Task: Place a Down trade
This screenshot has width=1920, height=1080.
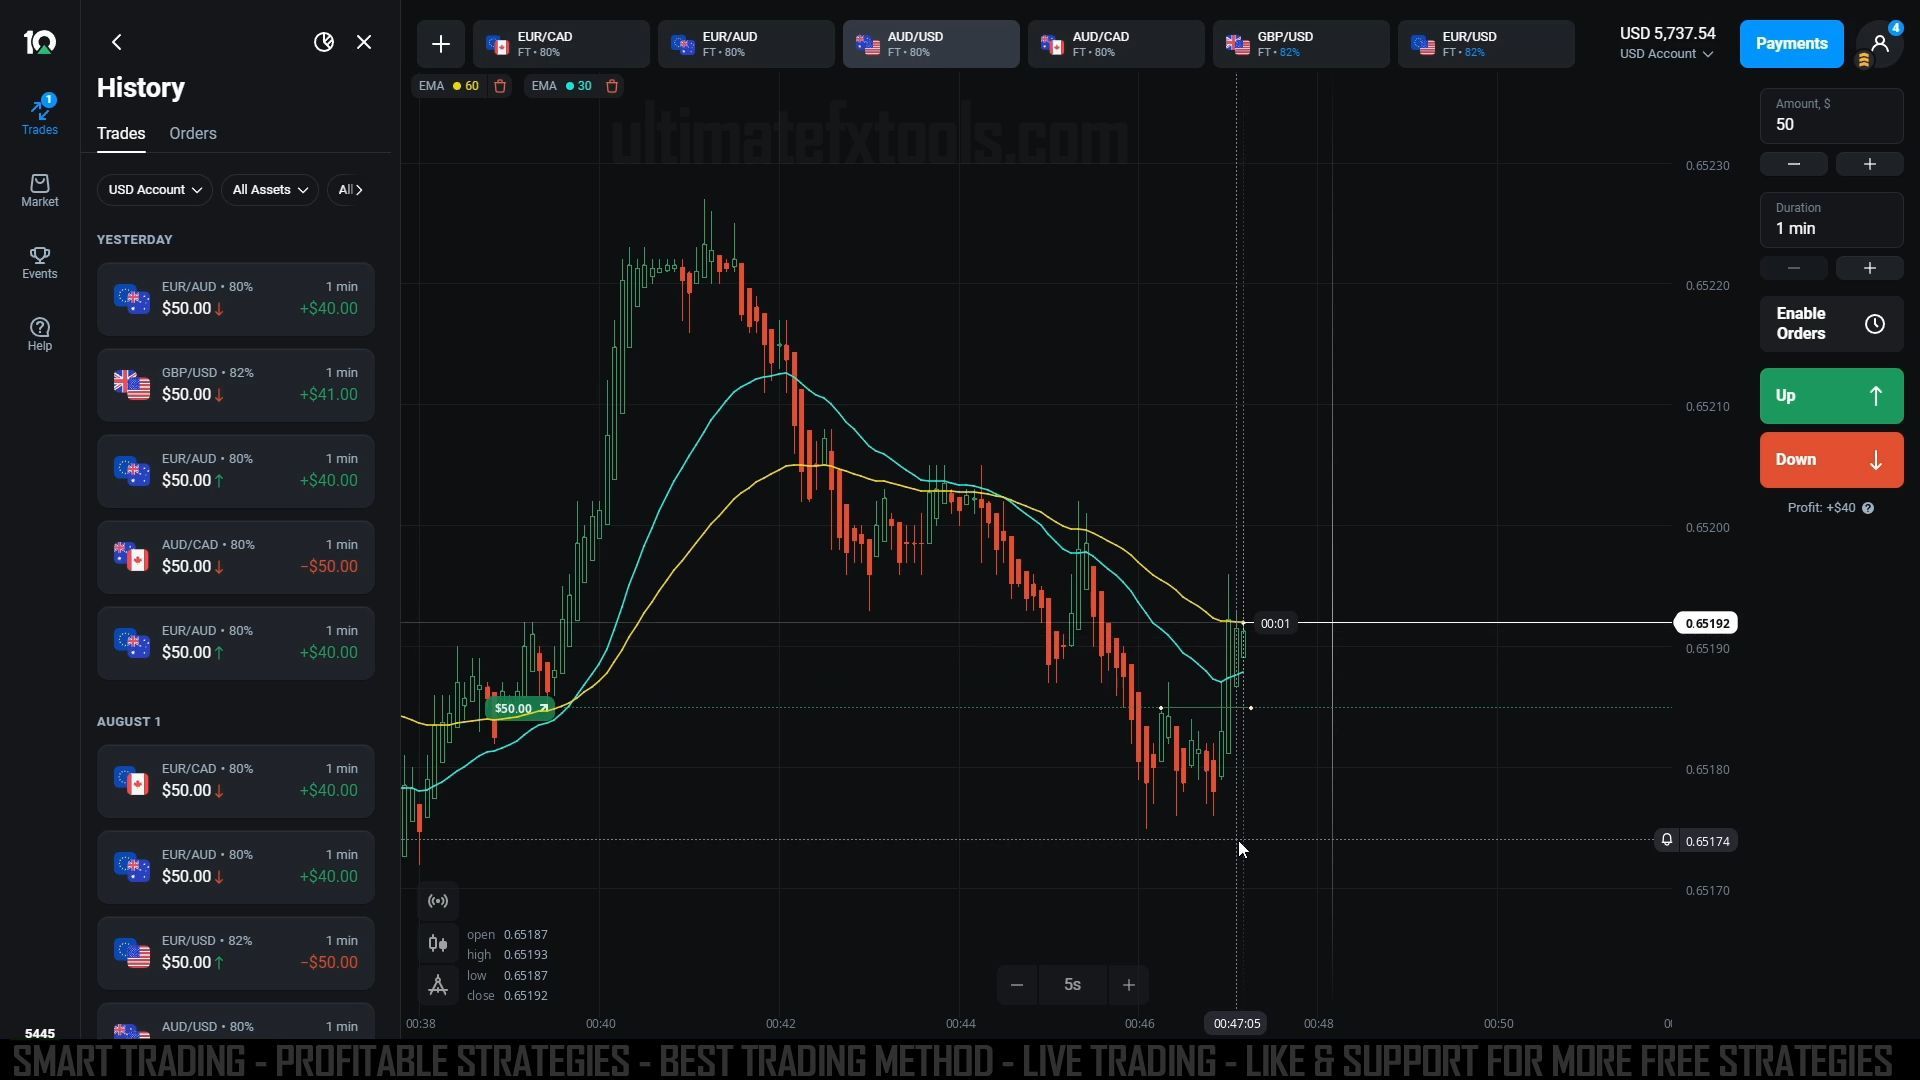Action: tap(1832, 460)
